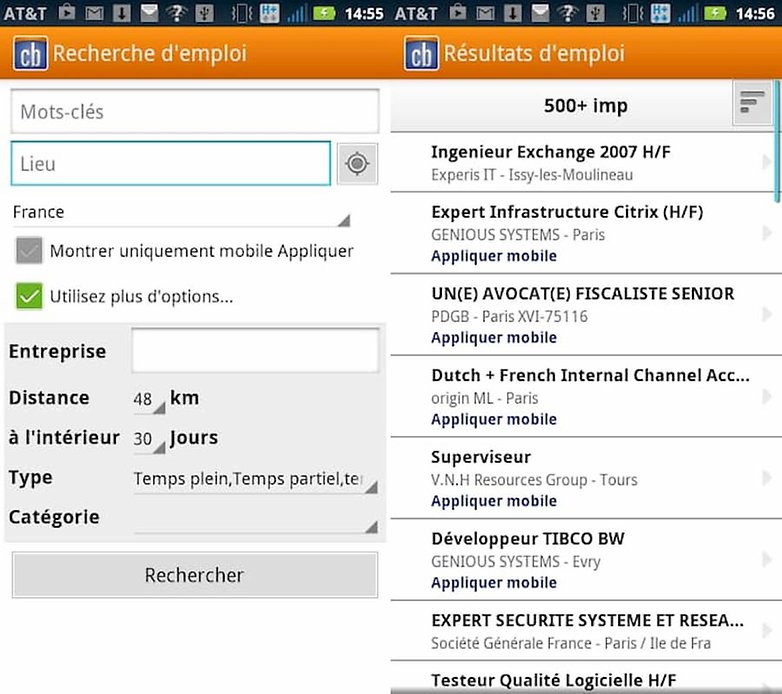
Task: Tap left status bar Gmail icon
Action: point(94,13)
